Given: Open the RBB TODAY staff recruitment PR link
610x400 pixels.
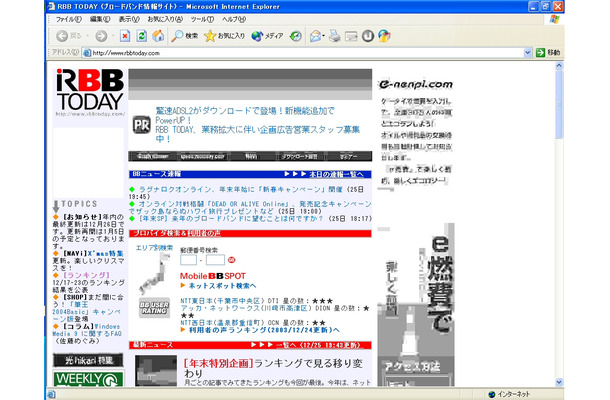Looking at the screenshot, I should pyautogui.click(x=258, y=134).
